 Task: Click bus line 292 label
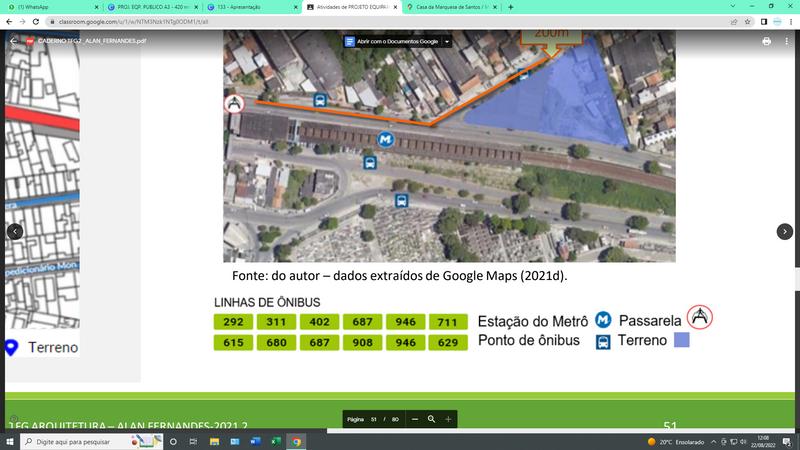pyautogui.click(x=233, y=322)
